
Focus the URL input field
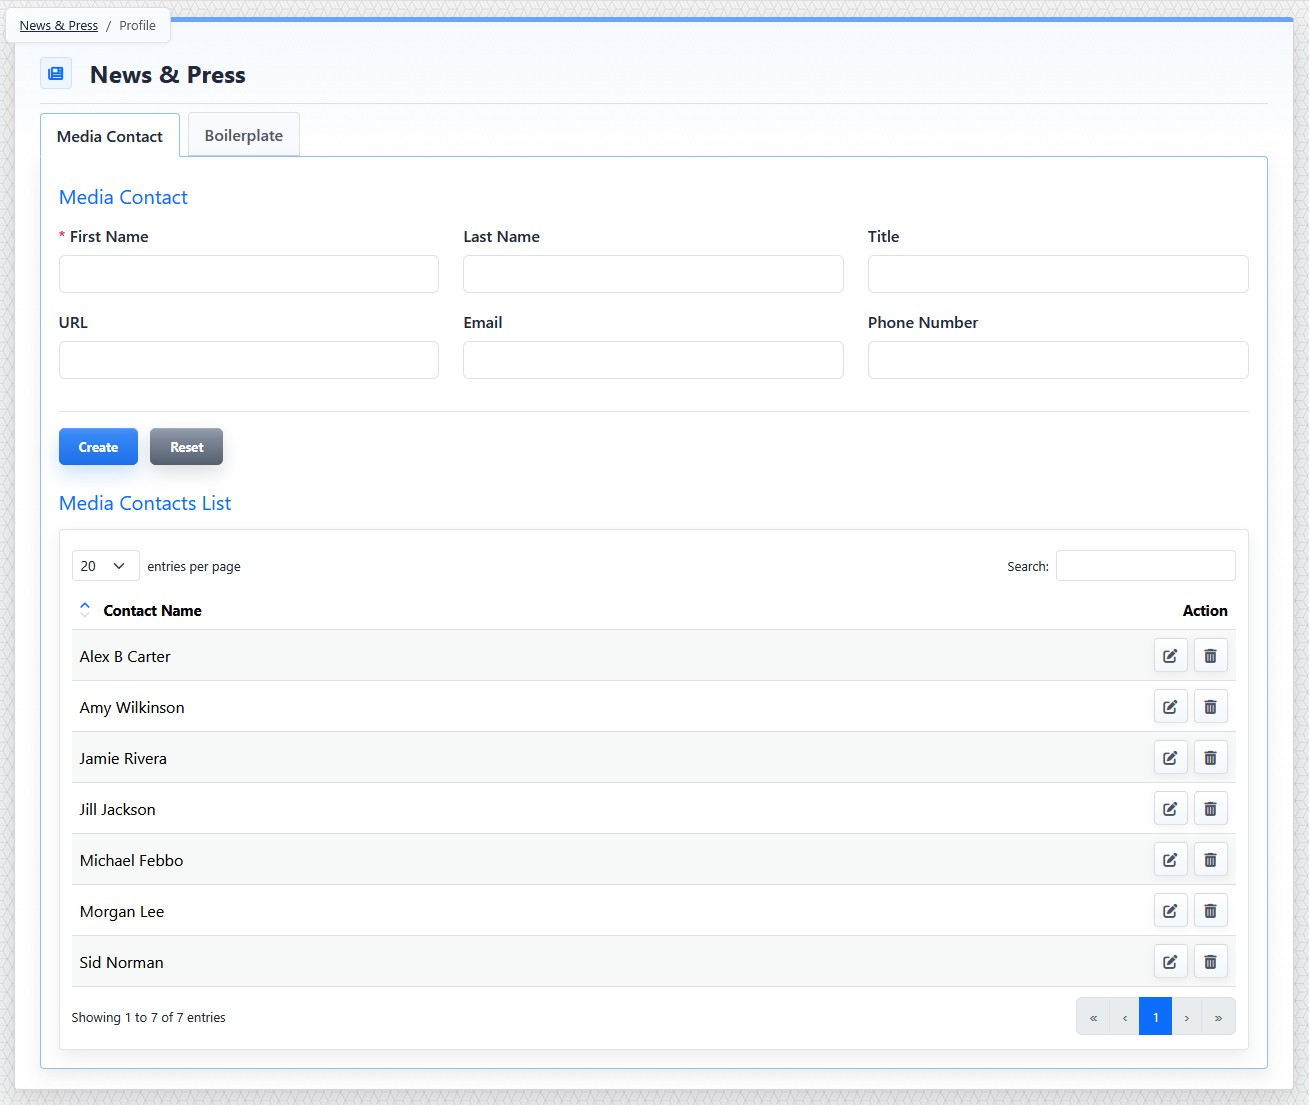click(x=249, y=360)
